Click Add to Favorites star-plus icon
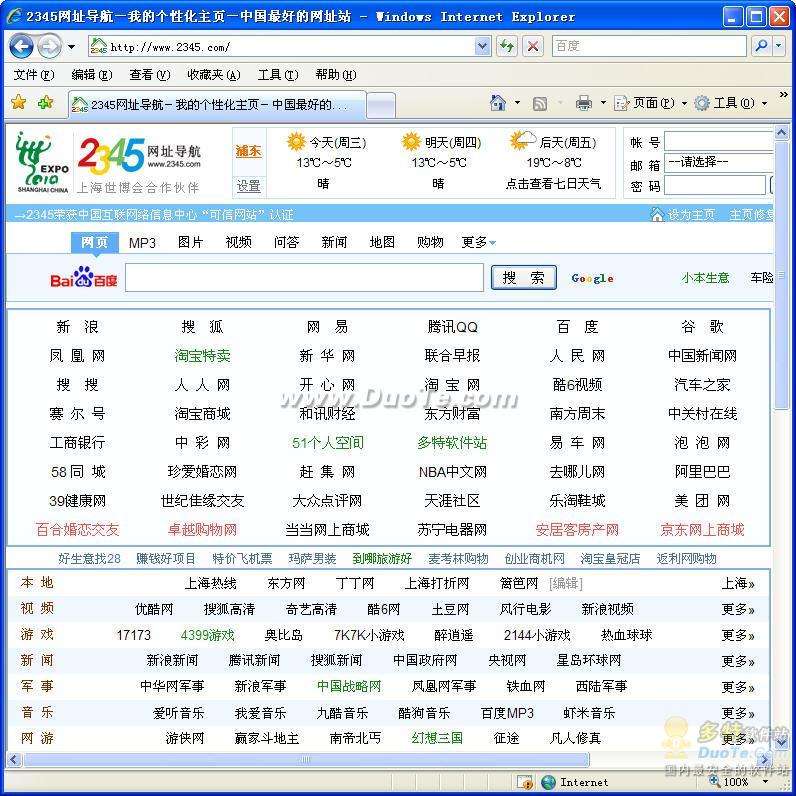 click(46, 102)
